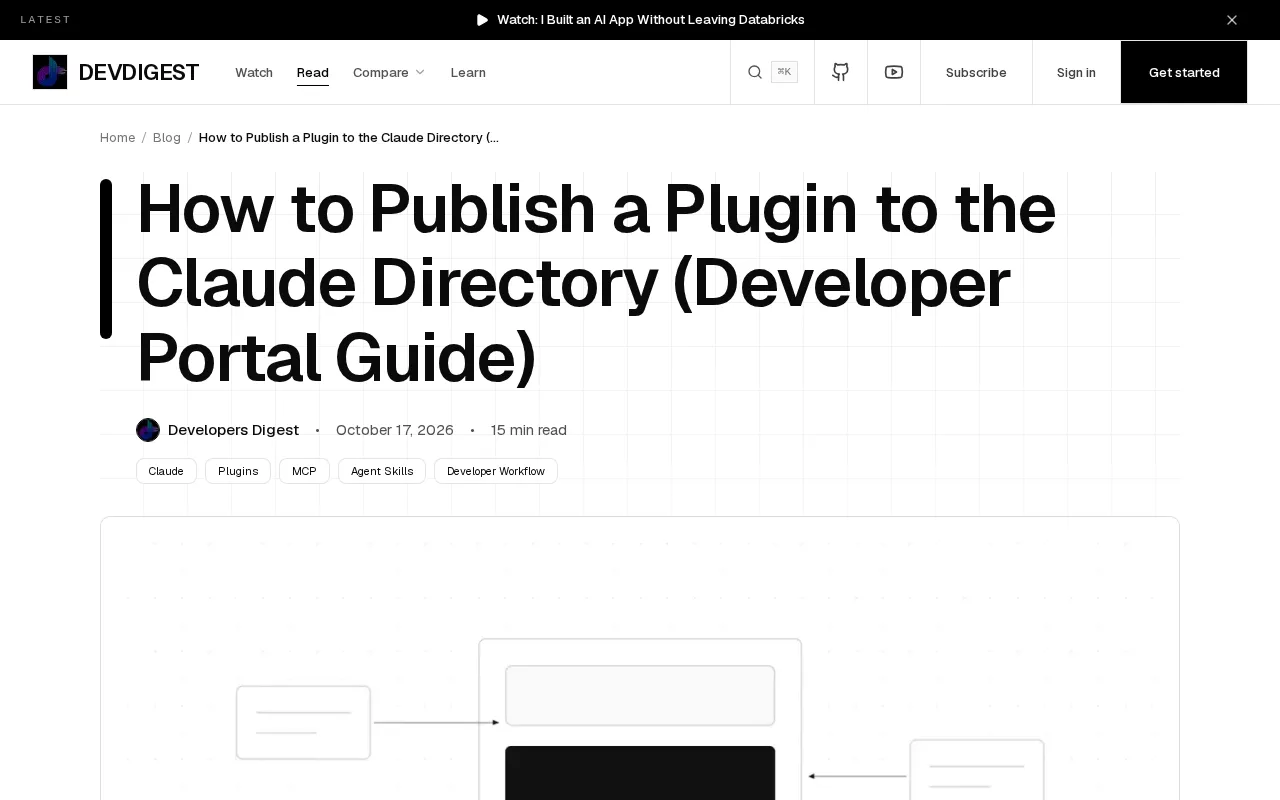Open the Read nav item
This screenshot has width=1280, height=800.
click(313, 72)
